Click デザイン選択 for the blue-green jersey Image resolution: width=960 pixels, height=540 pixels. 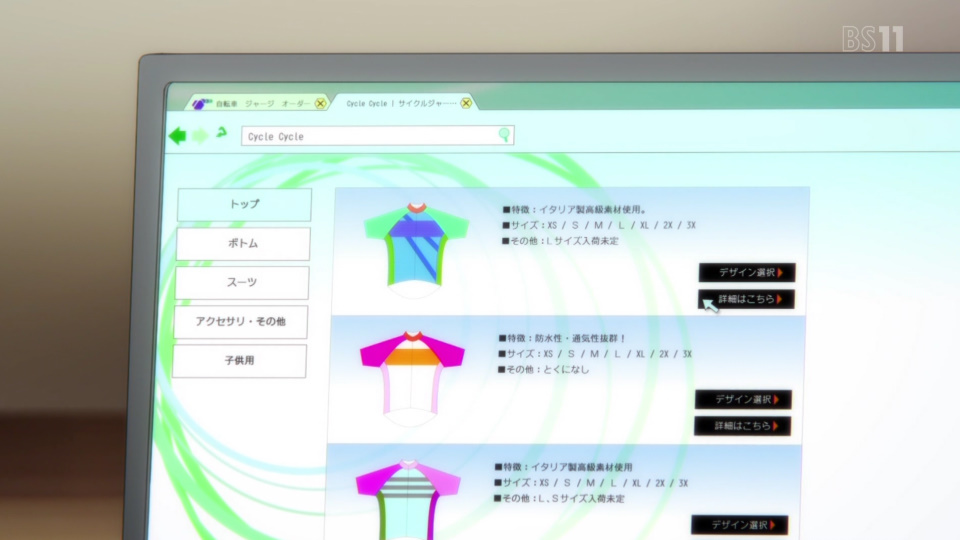point(747,272)
